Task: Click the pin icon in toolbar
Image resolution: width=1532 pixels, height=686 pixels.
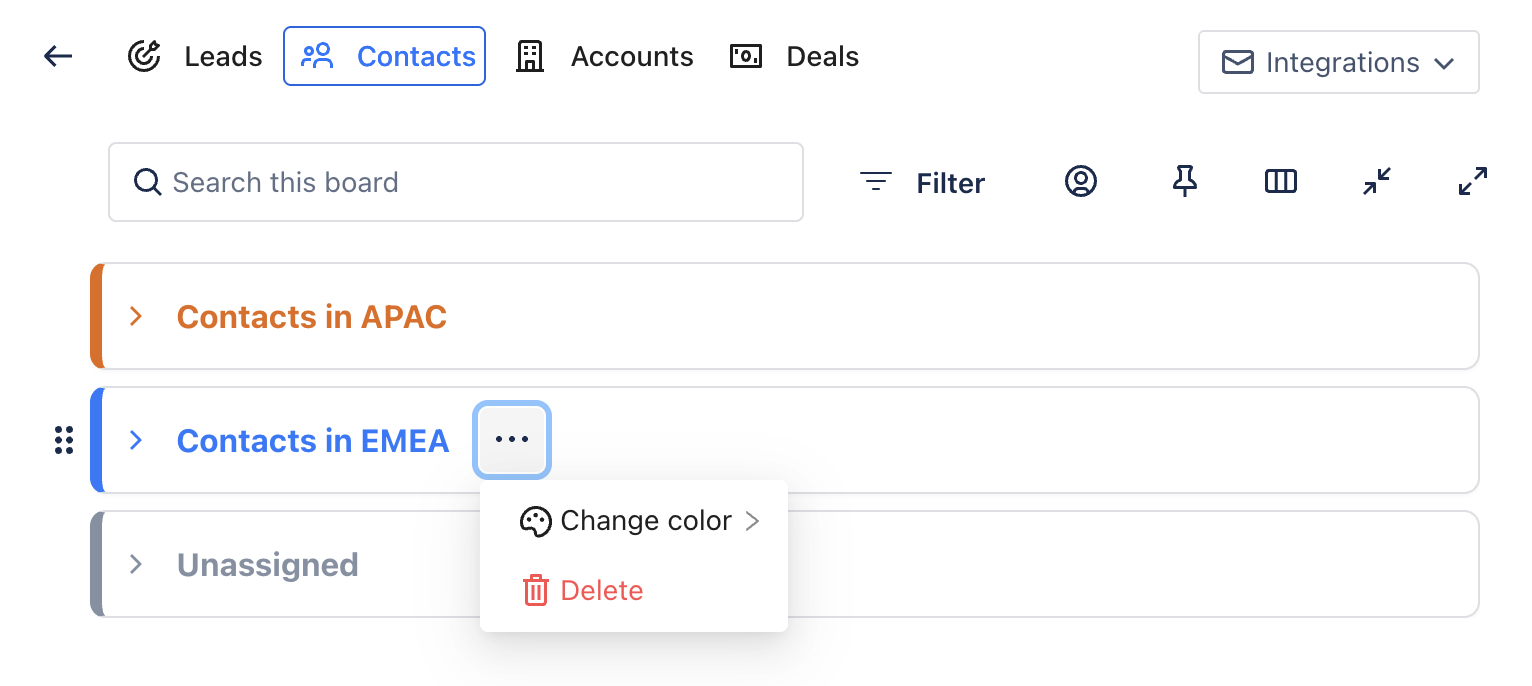Action: [1185, 181]
